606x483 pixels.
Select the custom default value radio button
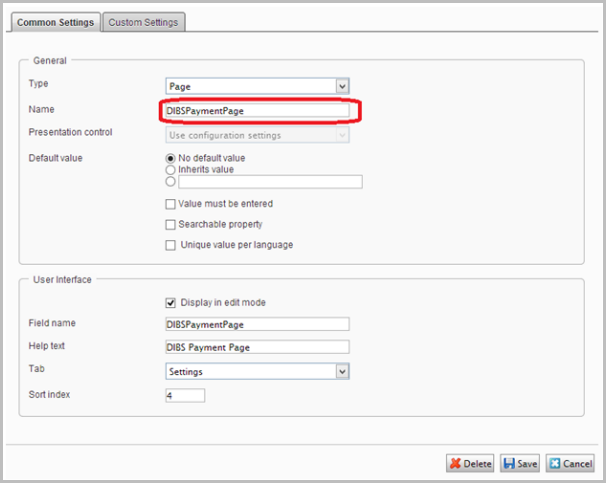pyautogui.click(x=170, y=182)
